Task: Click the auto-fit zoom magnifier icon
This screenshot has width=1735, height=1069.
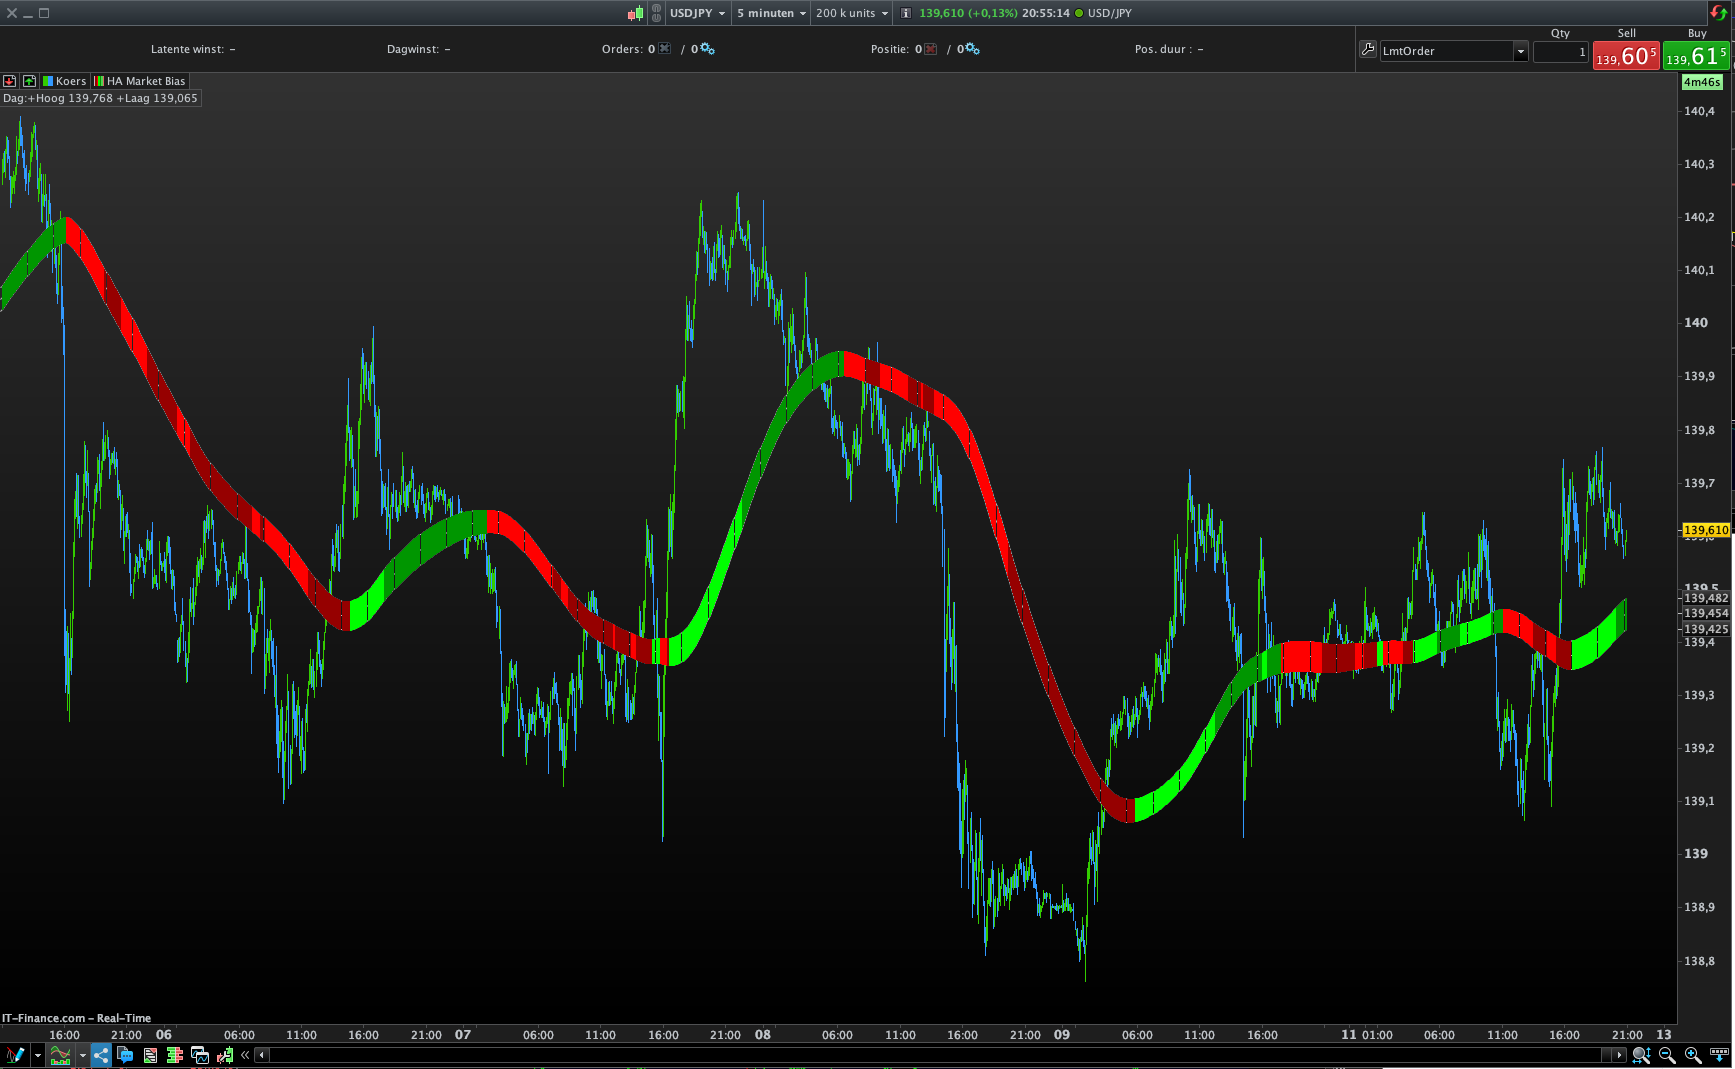Action: [1641, 1055]
